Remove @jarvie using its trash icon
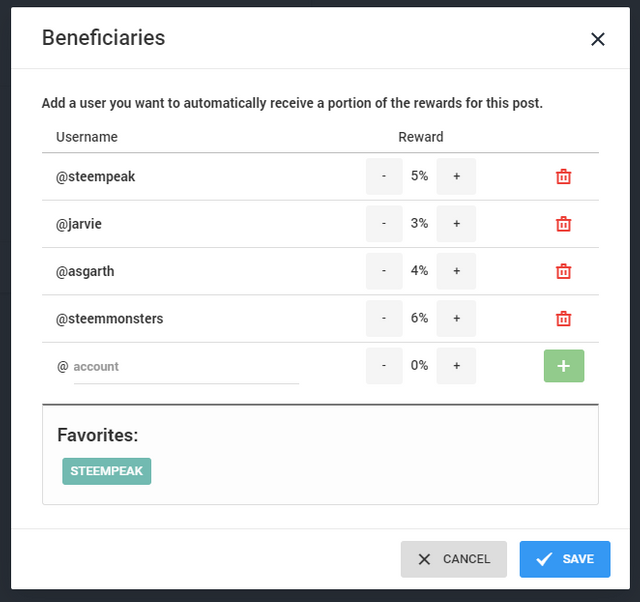Viewport: 640px width, 602px height. coord(563,224)
